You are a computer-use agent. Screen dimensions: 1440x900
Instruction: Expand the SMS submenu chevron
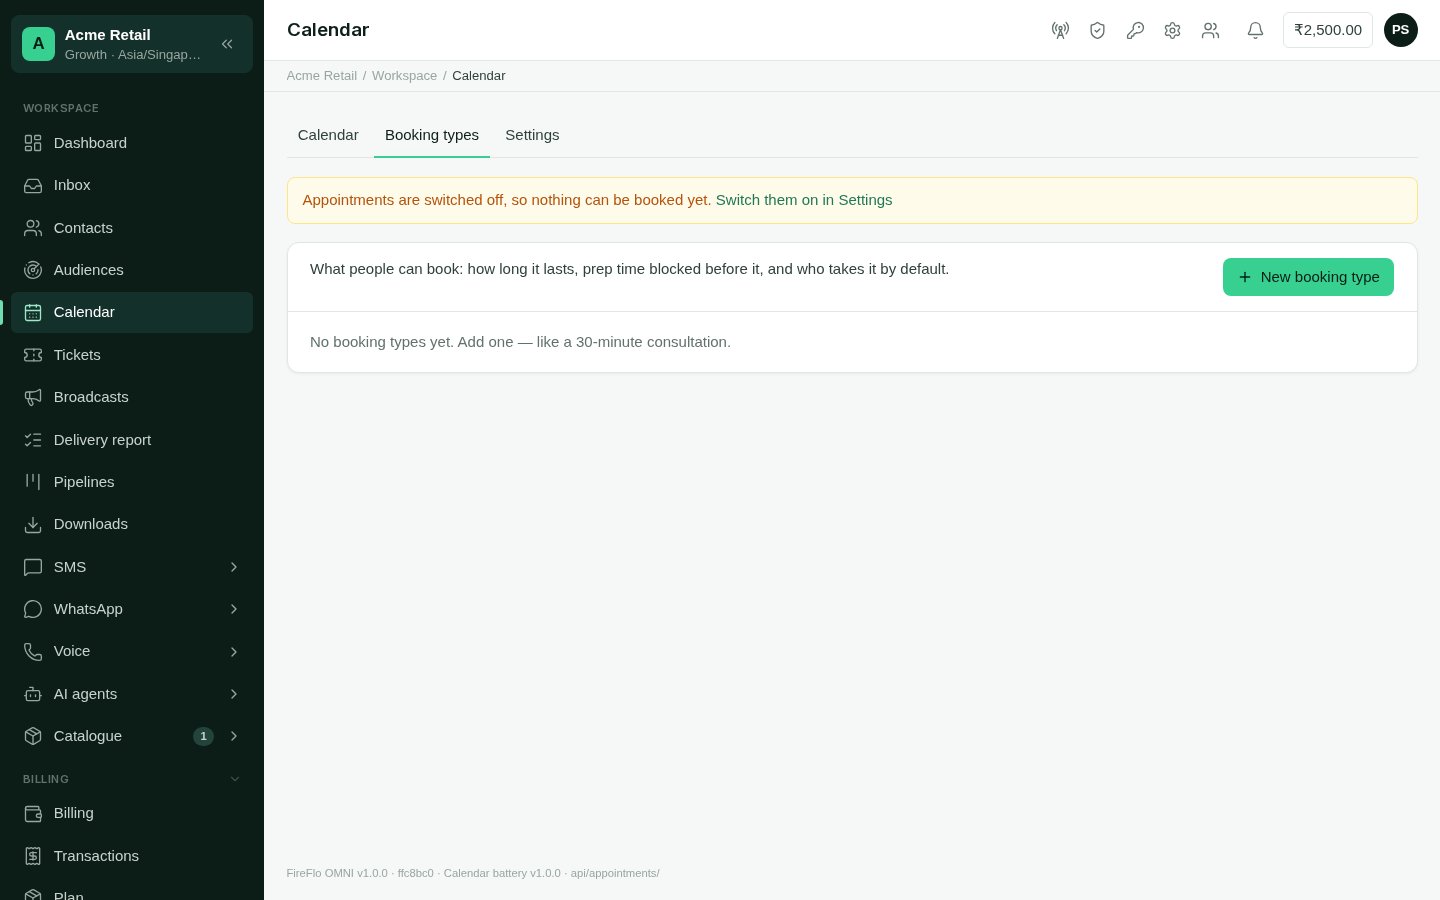(234, 567)
